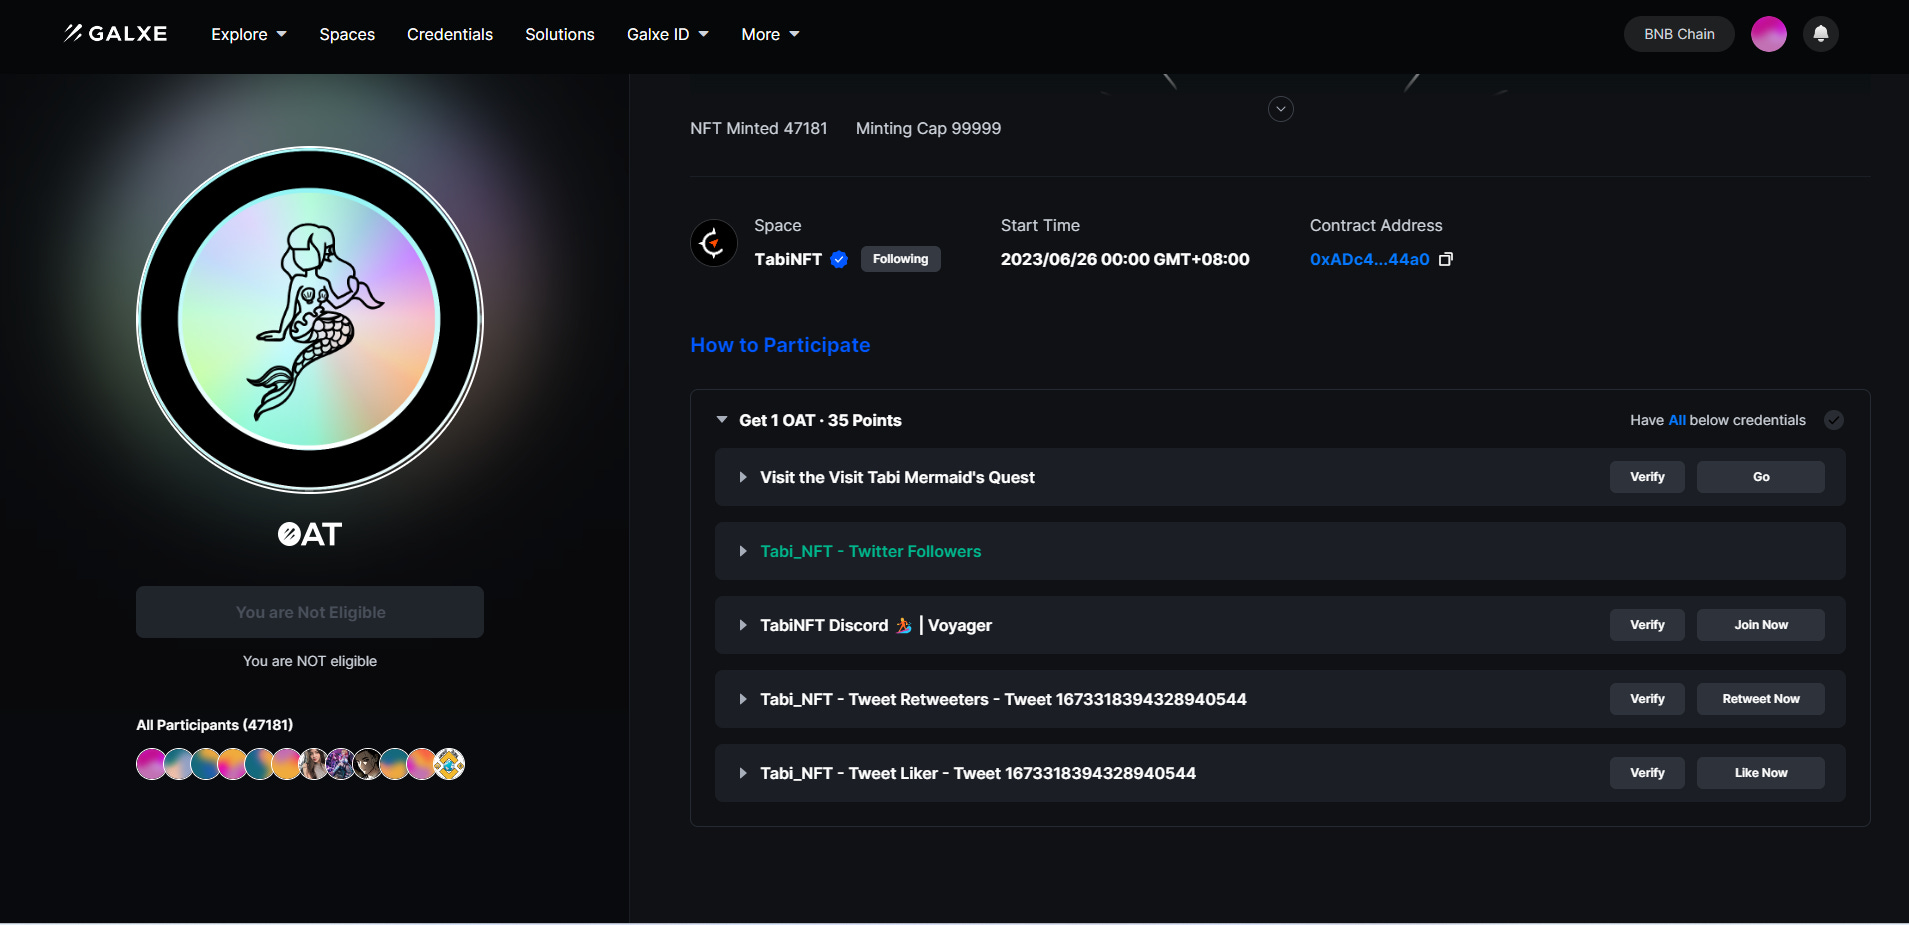Expand details with the chevron above NFT Minted
1909x925 pixels.
1280,108
